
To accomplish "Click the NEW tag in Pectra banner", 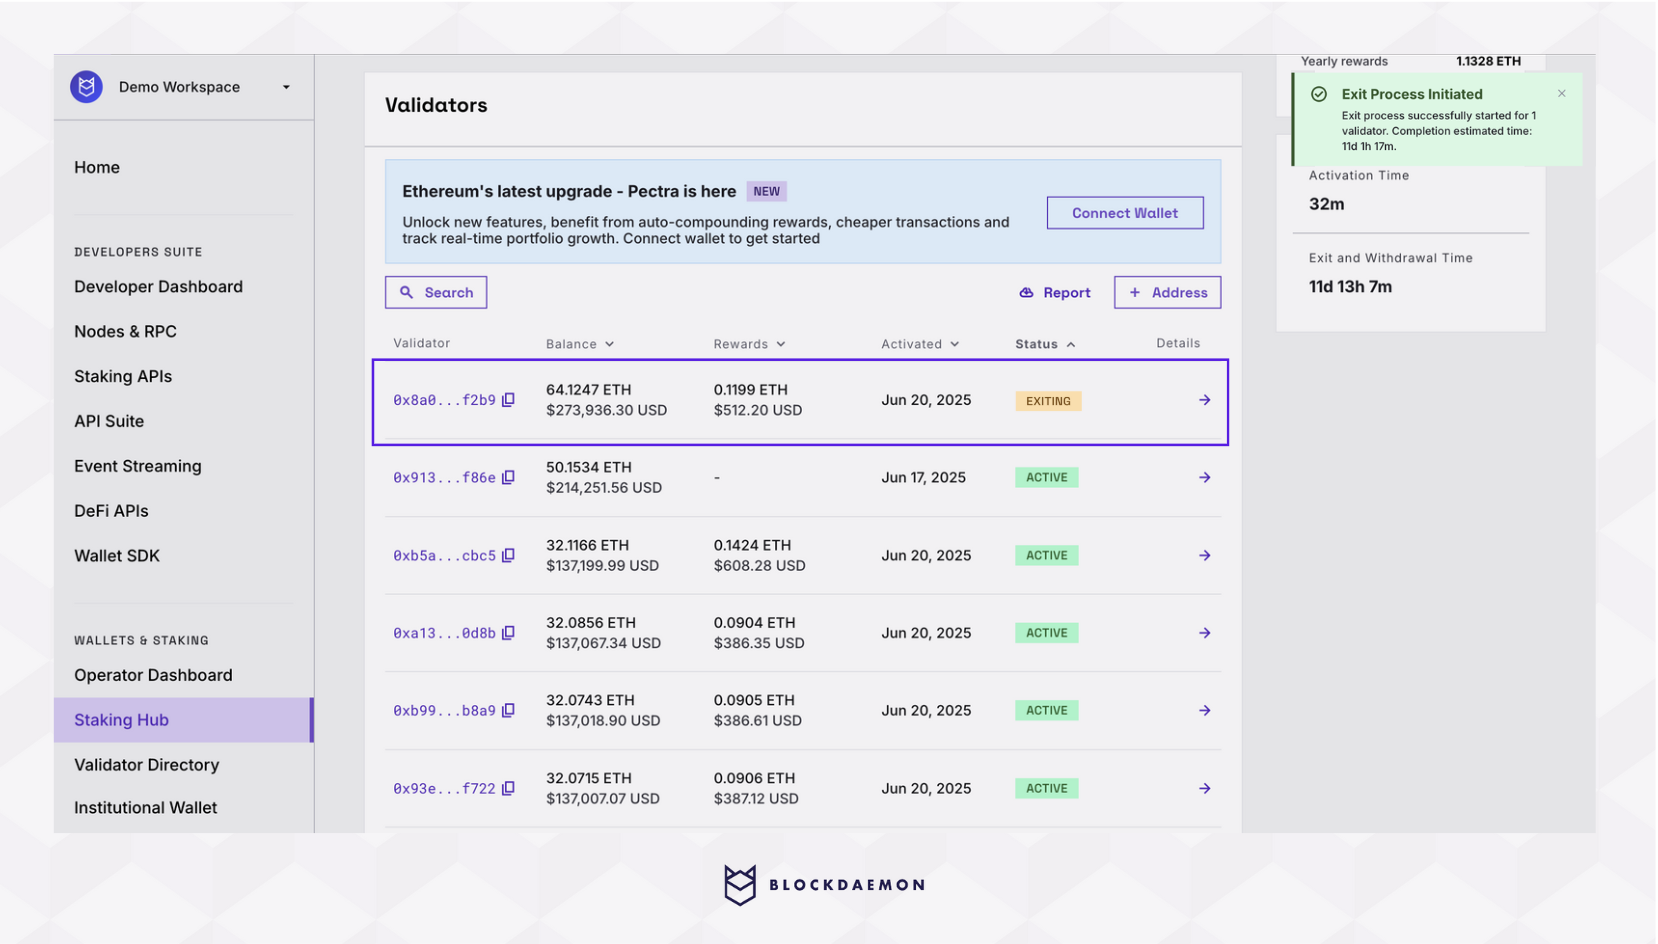I will [x=766, y=192].
